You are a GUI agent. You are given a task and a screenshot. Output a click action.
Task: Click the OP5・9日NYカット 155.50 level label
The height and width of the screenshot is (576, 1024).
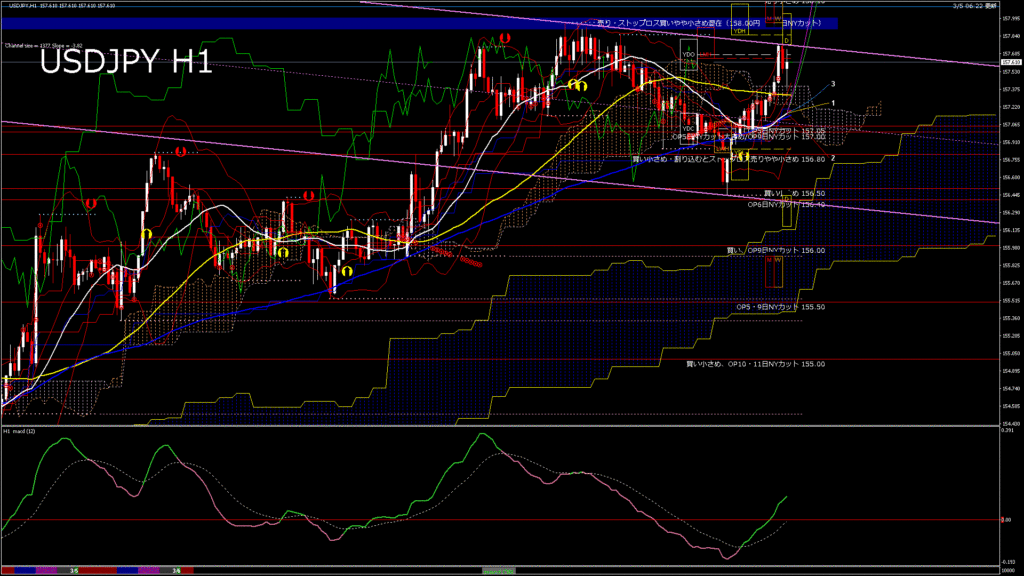[780, 307]
